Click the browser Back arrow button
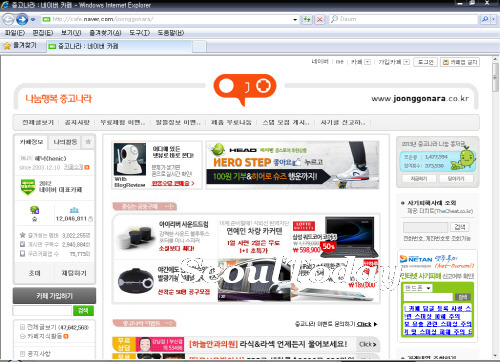 click(8, 20)
